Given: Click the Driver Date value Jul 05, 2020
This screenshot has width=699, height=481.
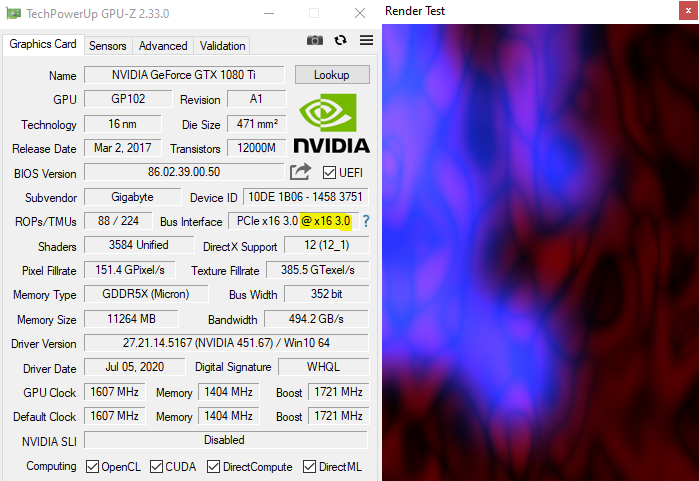Looking at the screenshot, I should [x=135, y=367].
